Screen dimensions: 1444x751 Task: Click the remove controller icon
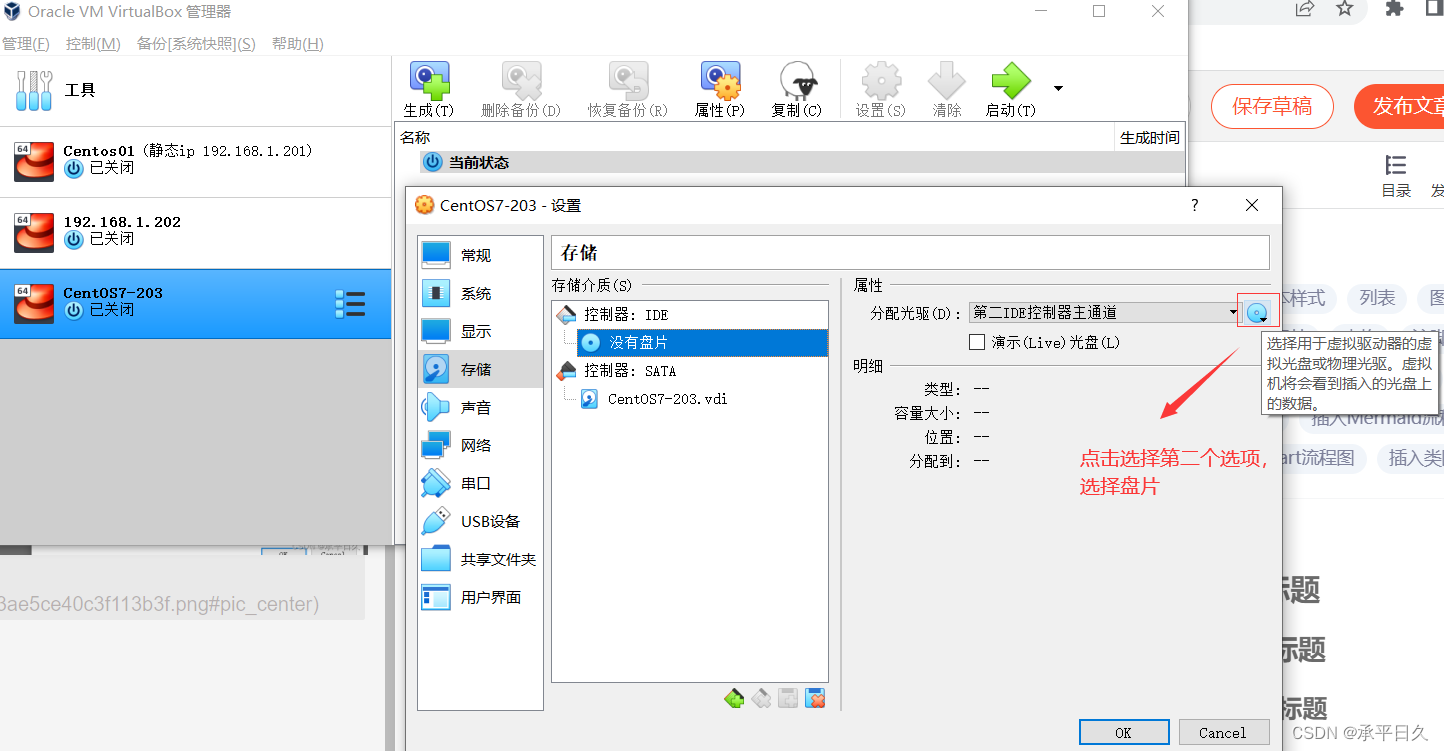pyautogui.click(x=761, y=698)
